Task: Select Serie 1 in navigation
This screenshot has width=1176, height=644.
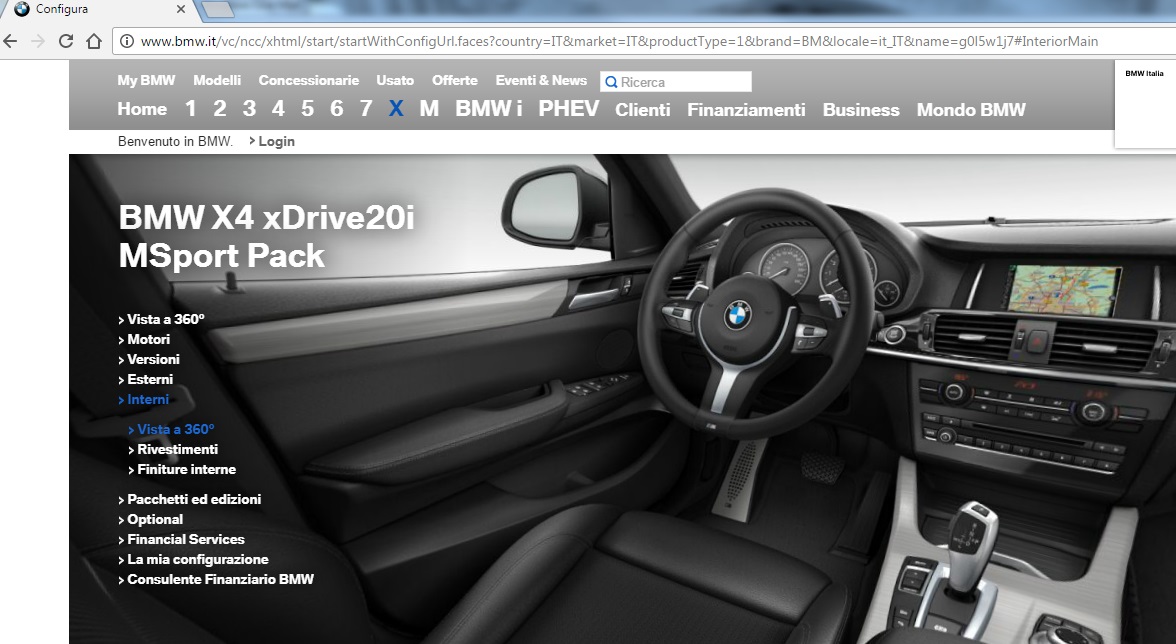Action: [x=190, y=109]
